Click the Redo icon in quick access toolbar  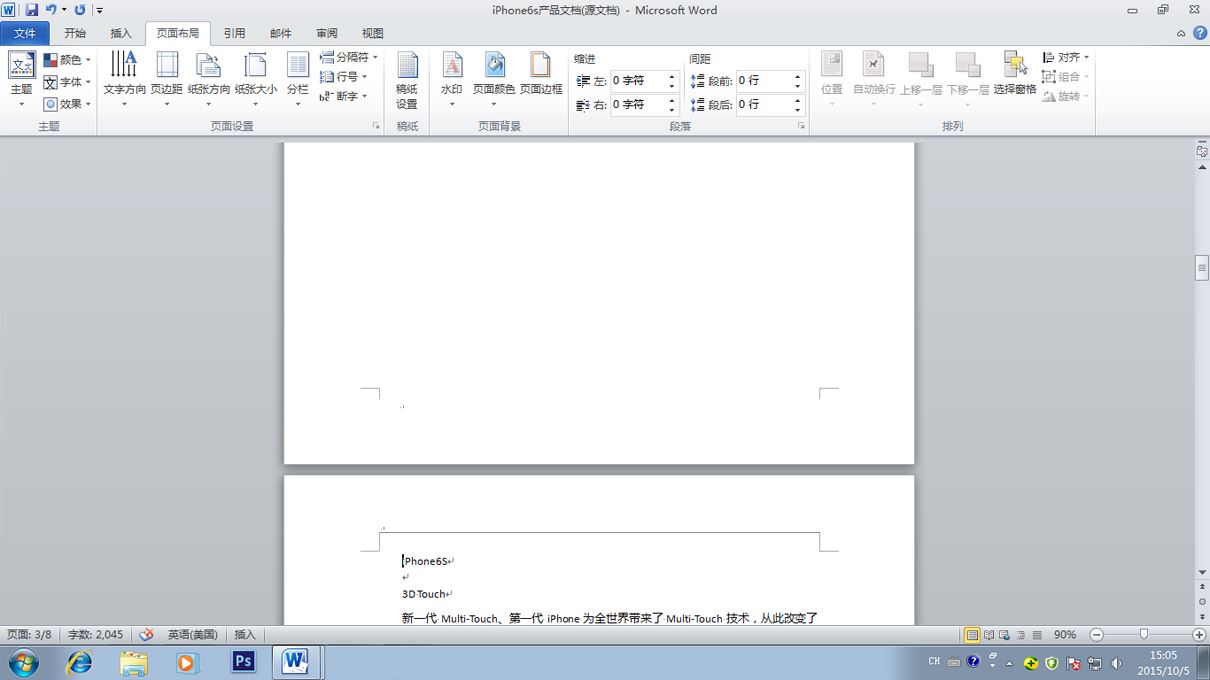pyautogui.click(x=80, y=10)
